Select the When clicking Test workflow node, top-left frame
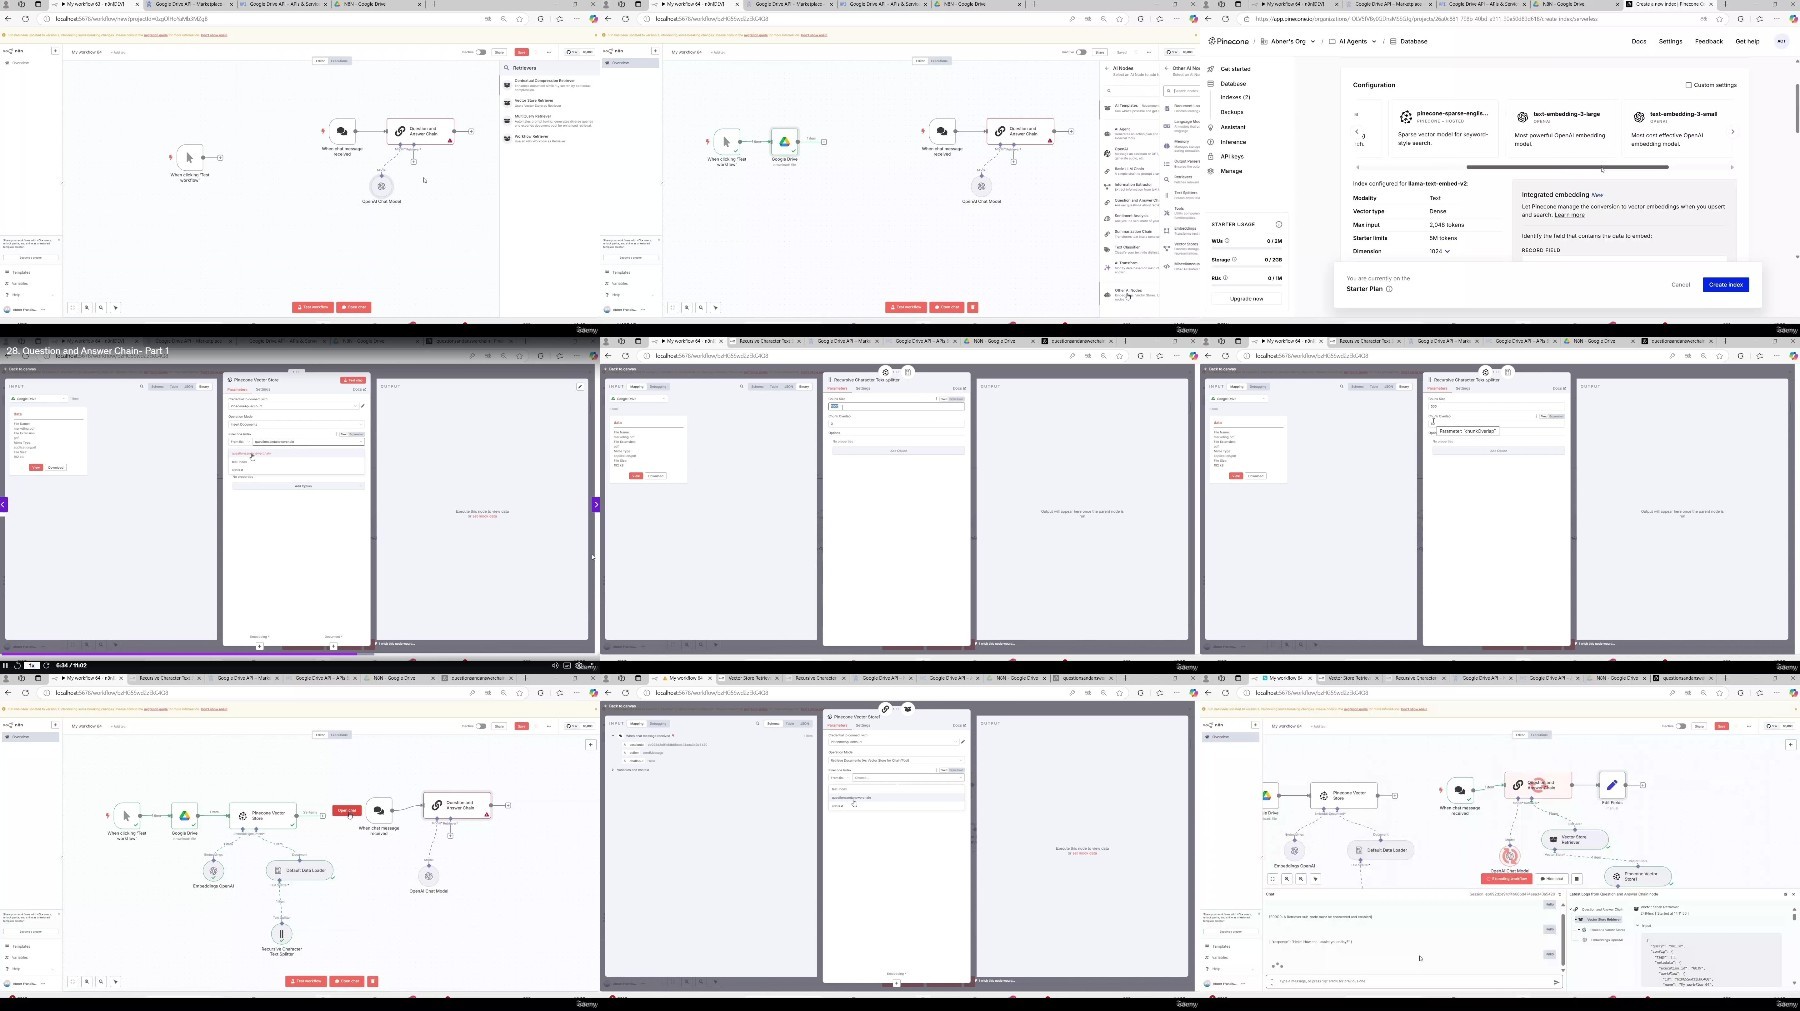1800x1011 pixels. tap(190, 157)
